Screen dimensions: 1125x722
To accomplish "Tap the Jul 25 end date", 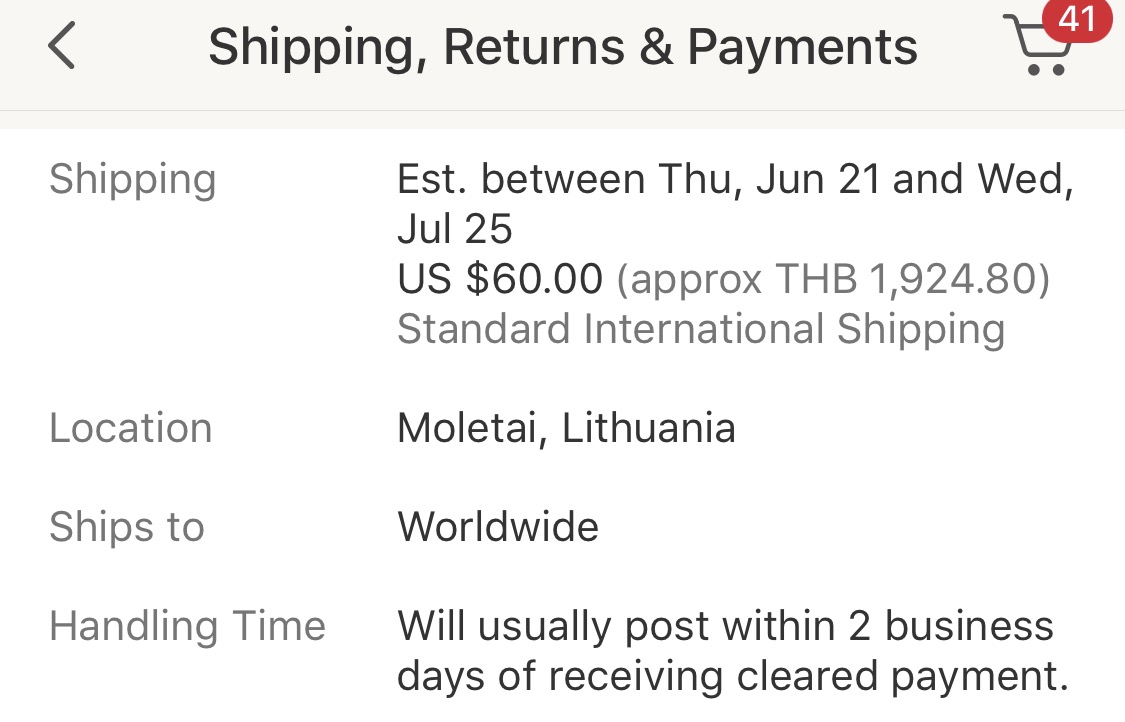I will coord(455,229).
